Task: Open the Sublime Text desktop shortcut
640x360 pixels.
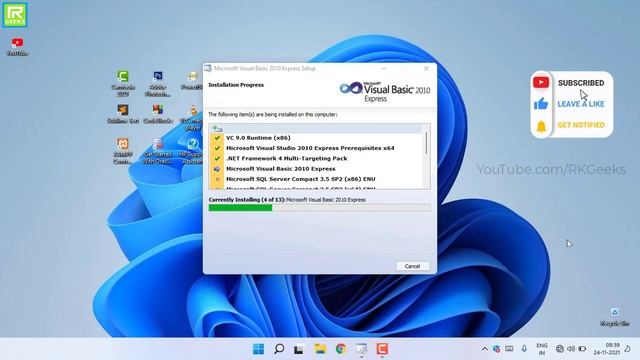Action: click(x=123, y=114)
